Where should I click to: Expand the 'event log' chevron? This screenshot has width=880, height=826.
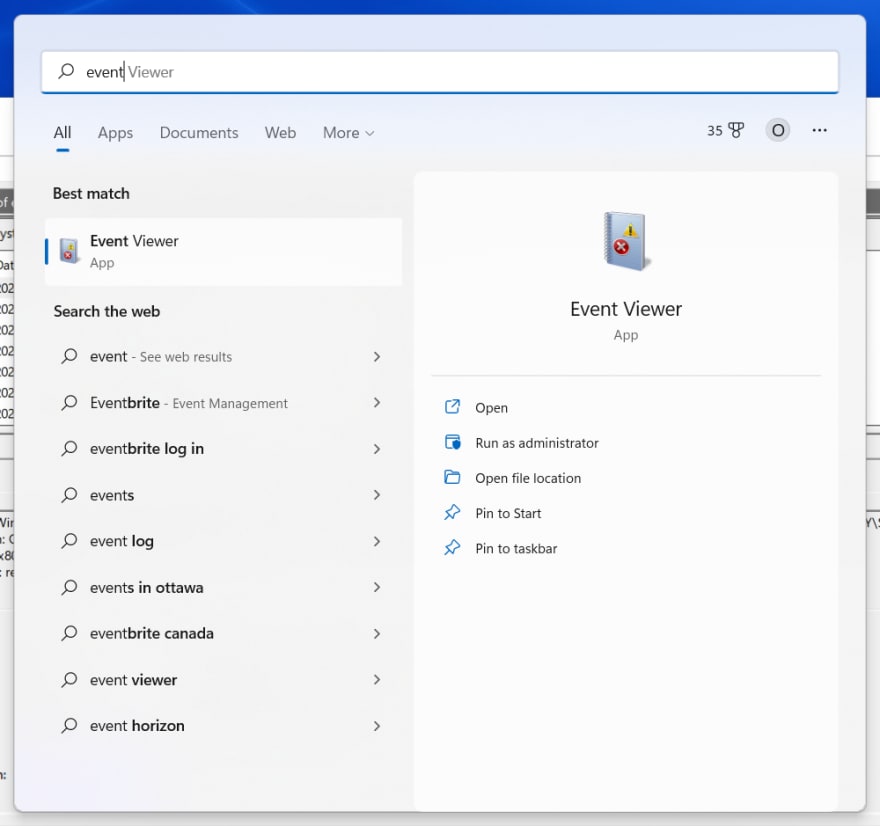click(x=377, y=541)
